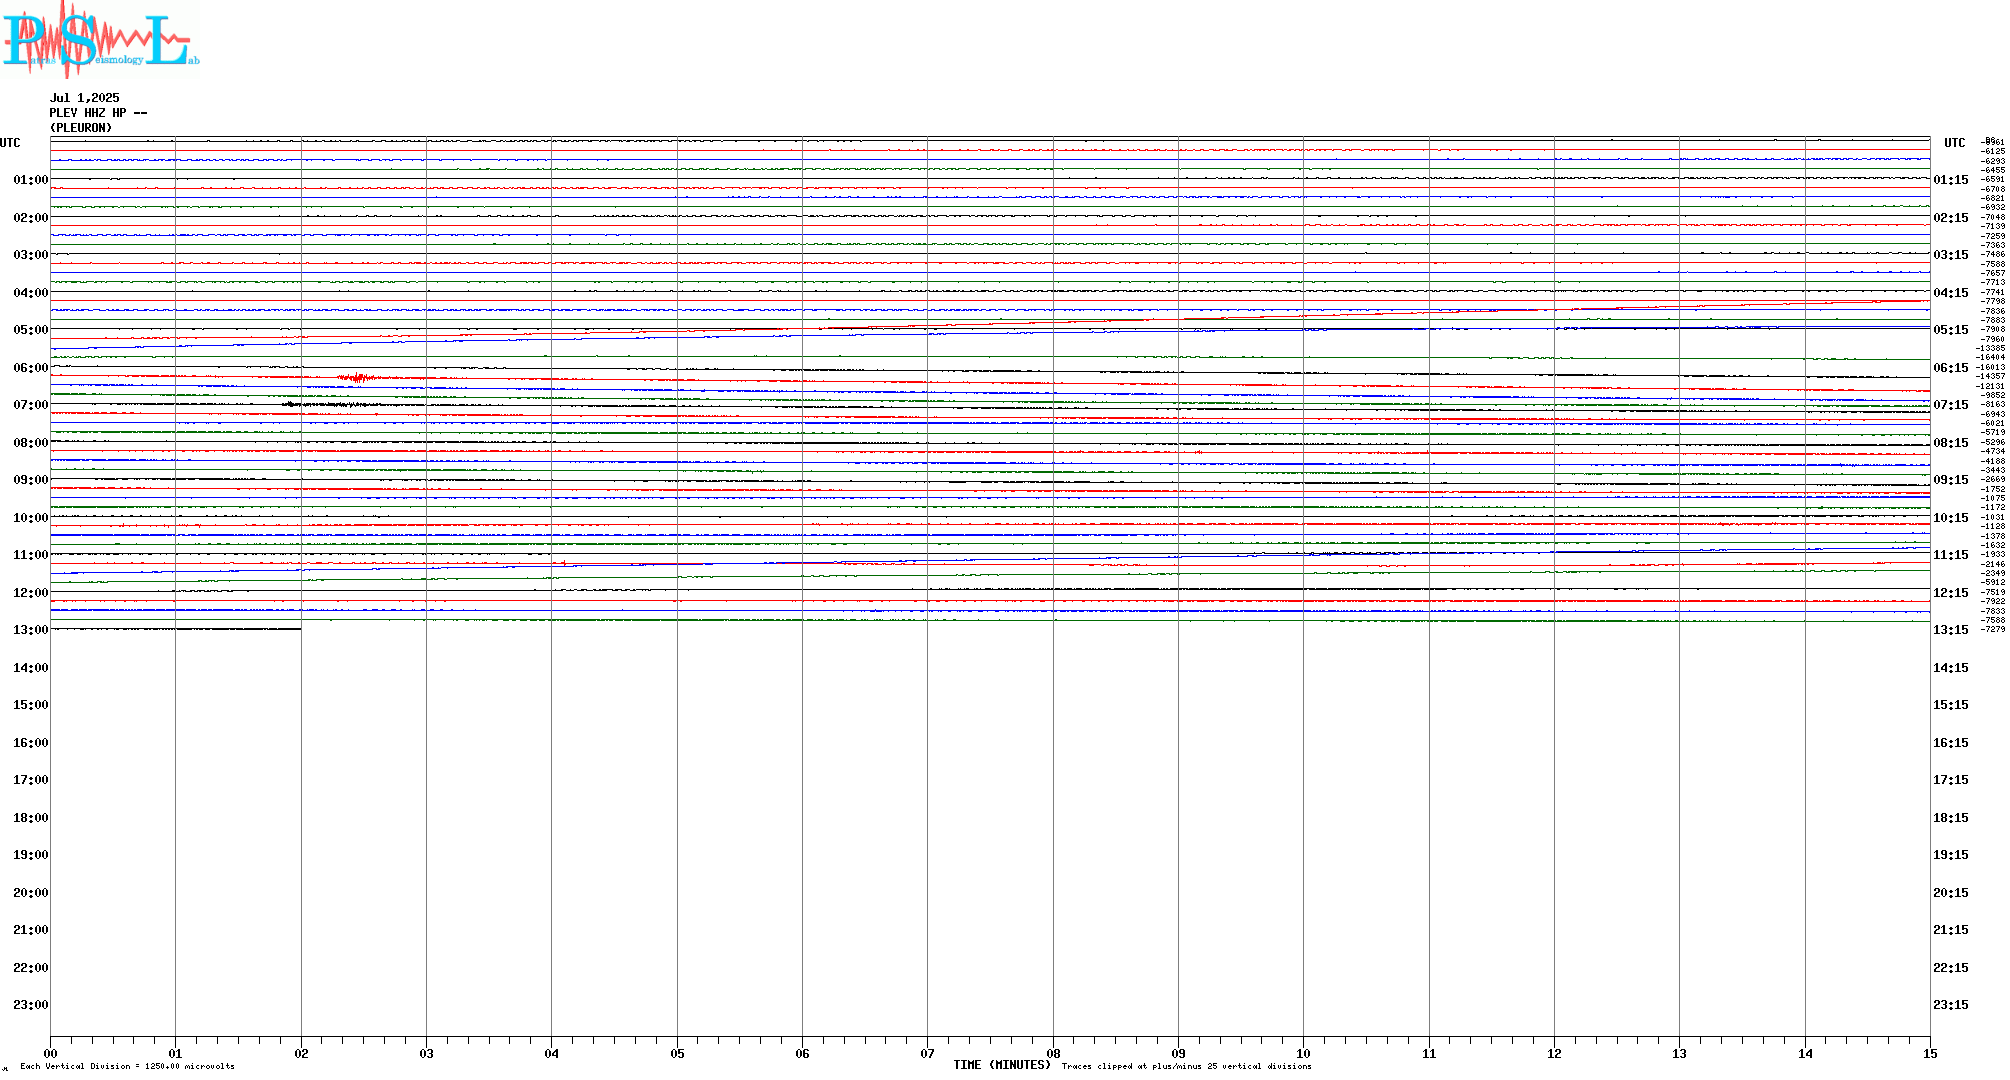Click the date label Jul 1,2025
This screenshot has height=1080, width=2010.
[85, 98]
